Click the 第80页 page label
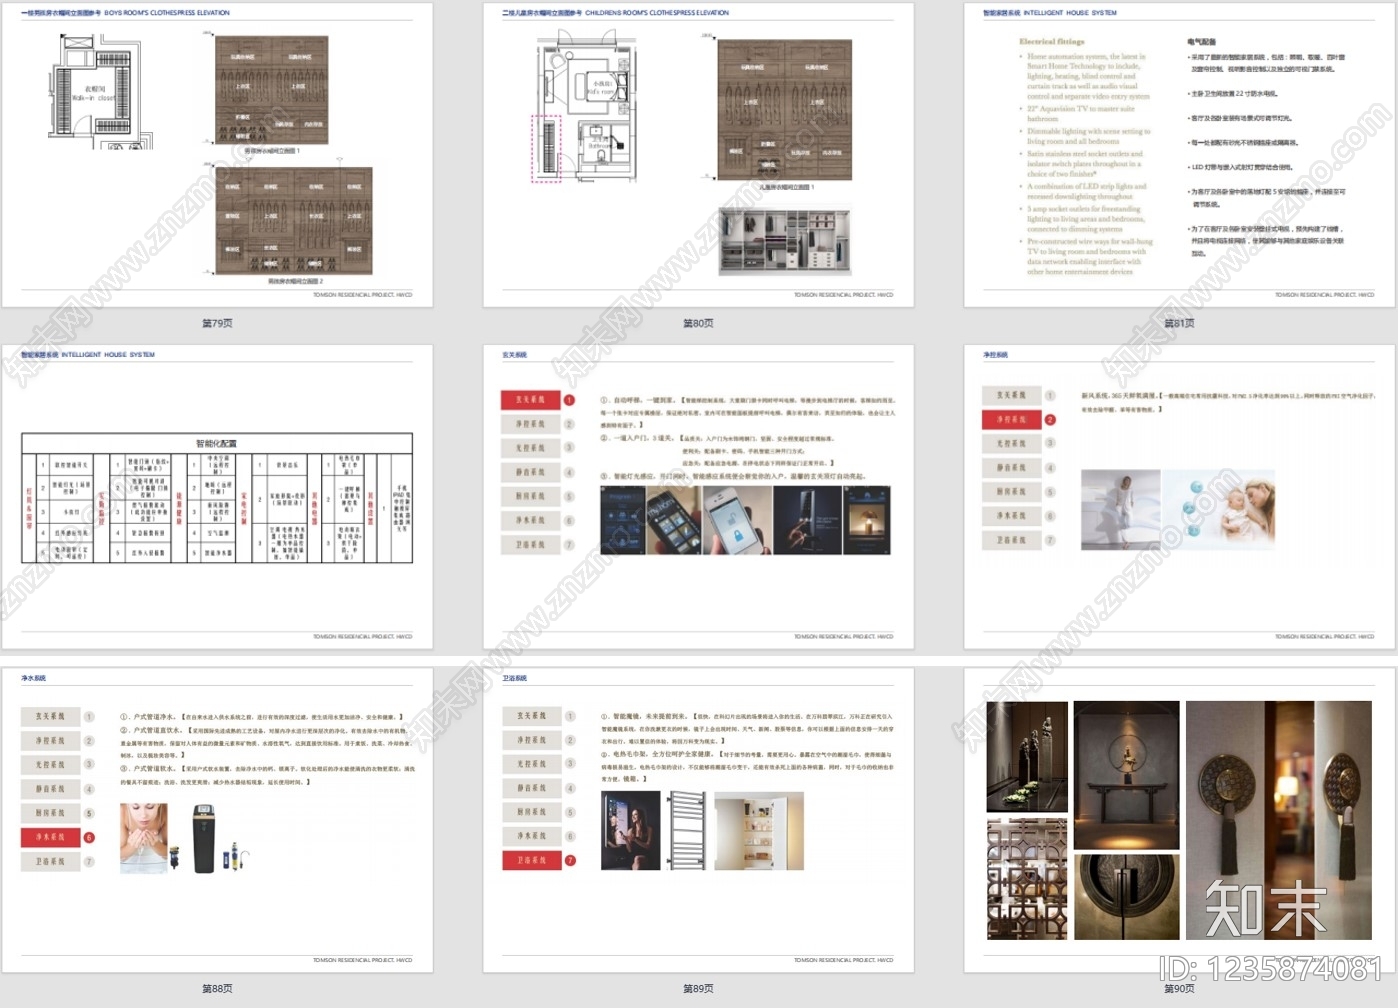The image size is (1398, 1008). pyautogui.click(x=698, y=323)
